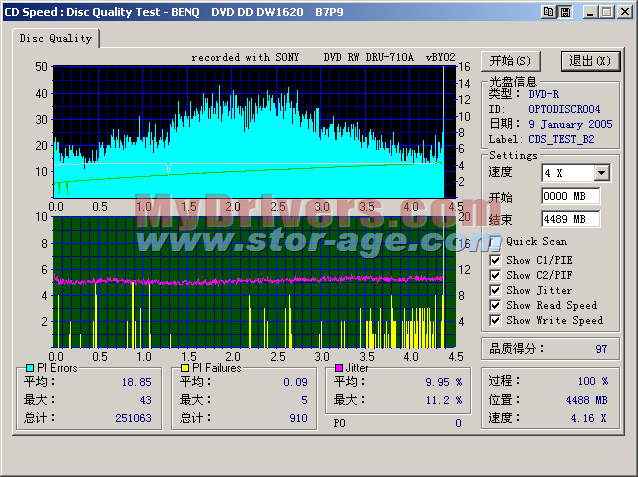Image resolution: width=638 pixels, height=477 pixels.
Task: Click the copy-to-clipboard icon in title bar
Action: tap(548, 12)
